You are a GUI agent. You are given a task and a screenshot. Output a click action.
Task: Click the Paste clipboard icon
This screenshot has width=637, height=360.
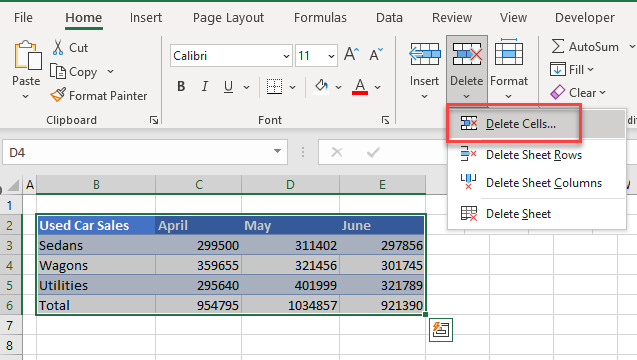[27, 56]
